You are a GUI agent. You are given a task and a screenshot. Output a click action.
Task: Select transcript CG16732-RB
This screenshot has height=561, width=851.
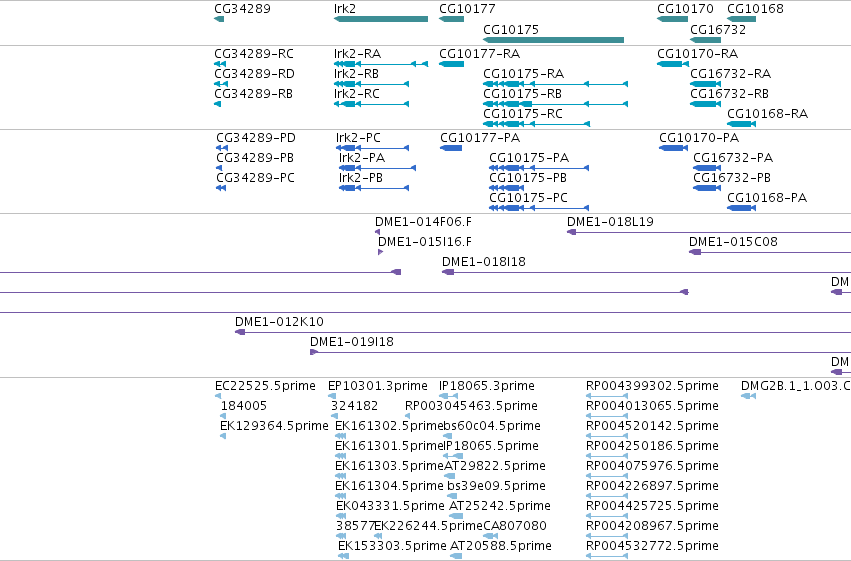click(729, 94)
